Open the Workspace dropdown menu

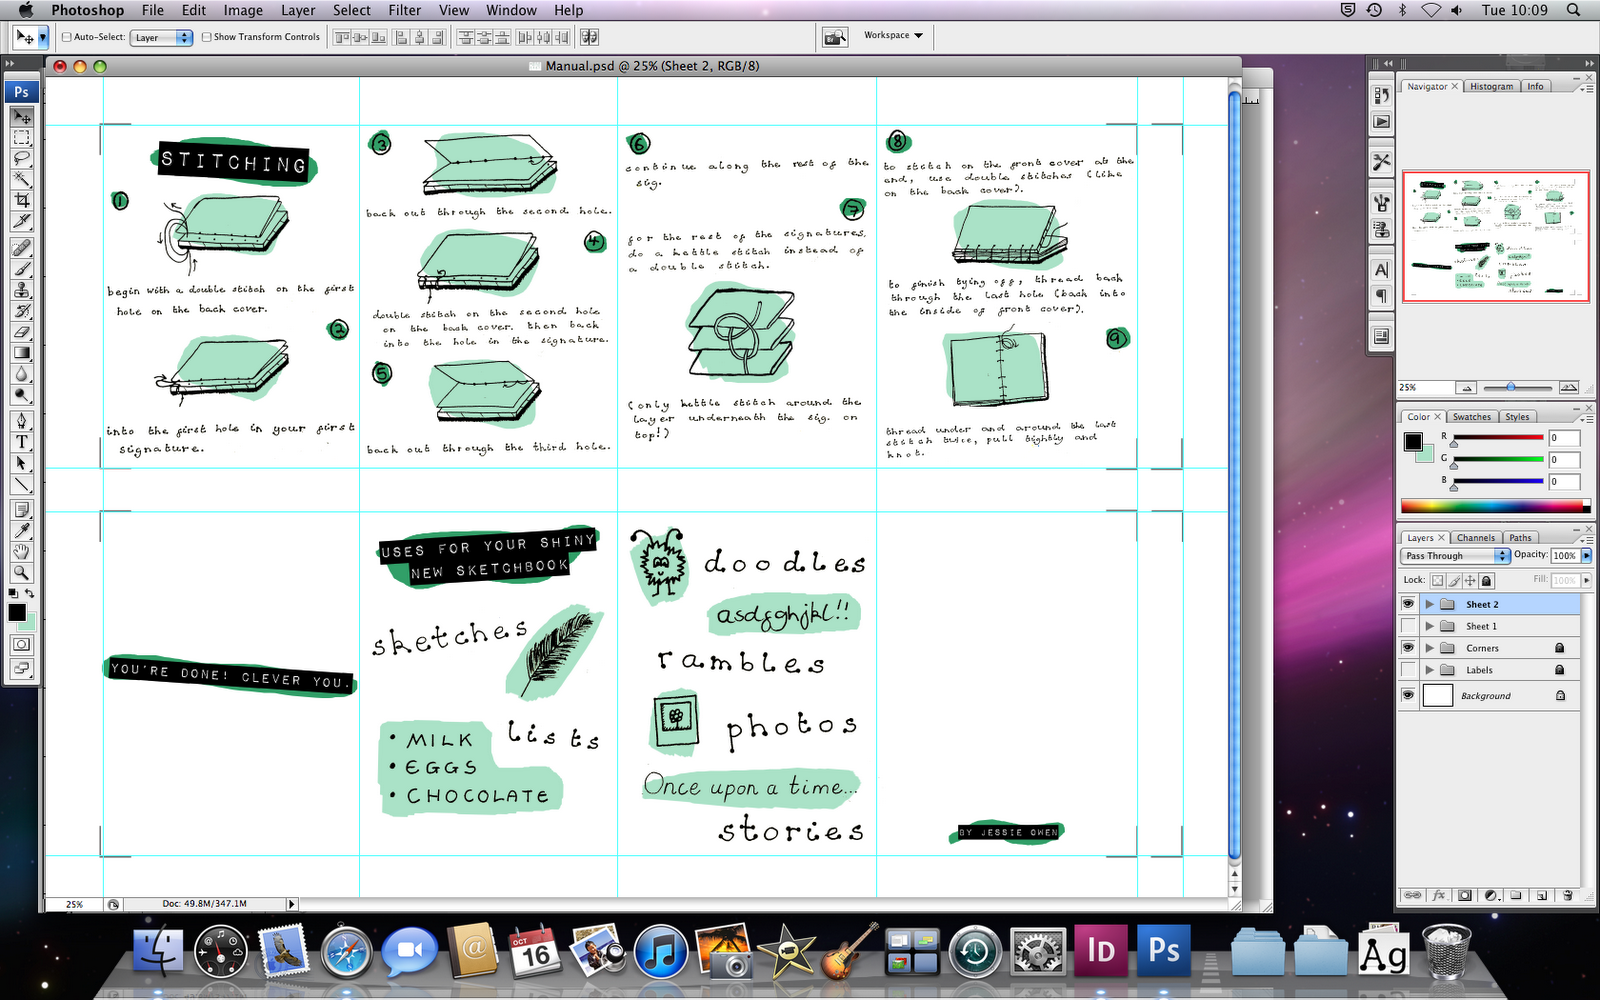coord(893,36)
